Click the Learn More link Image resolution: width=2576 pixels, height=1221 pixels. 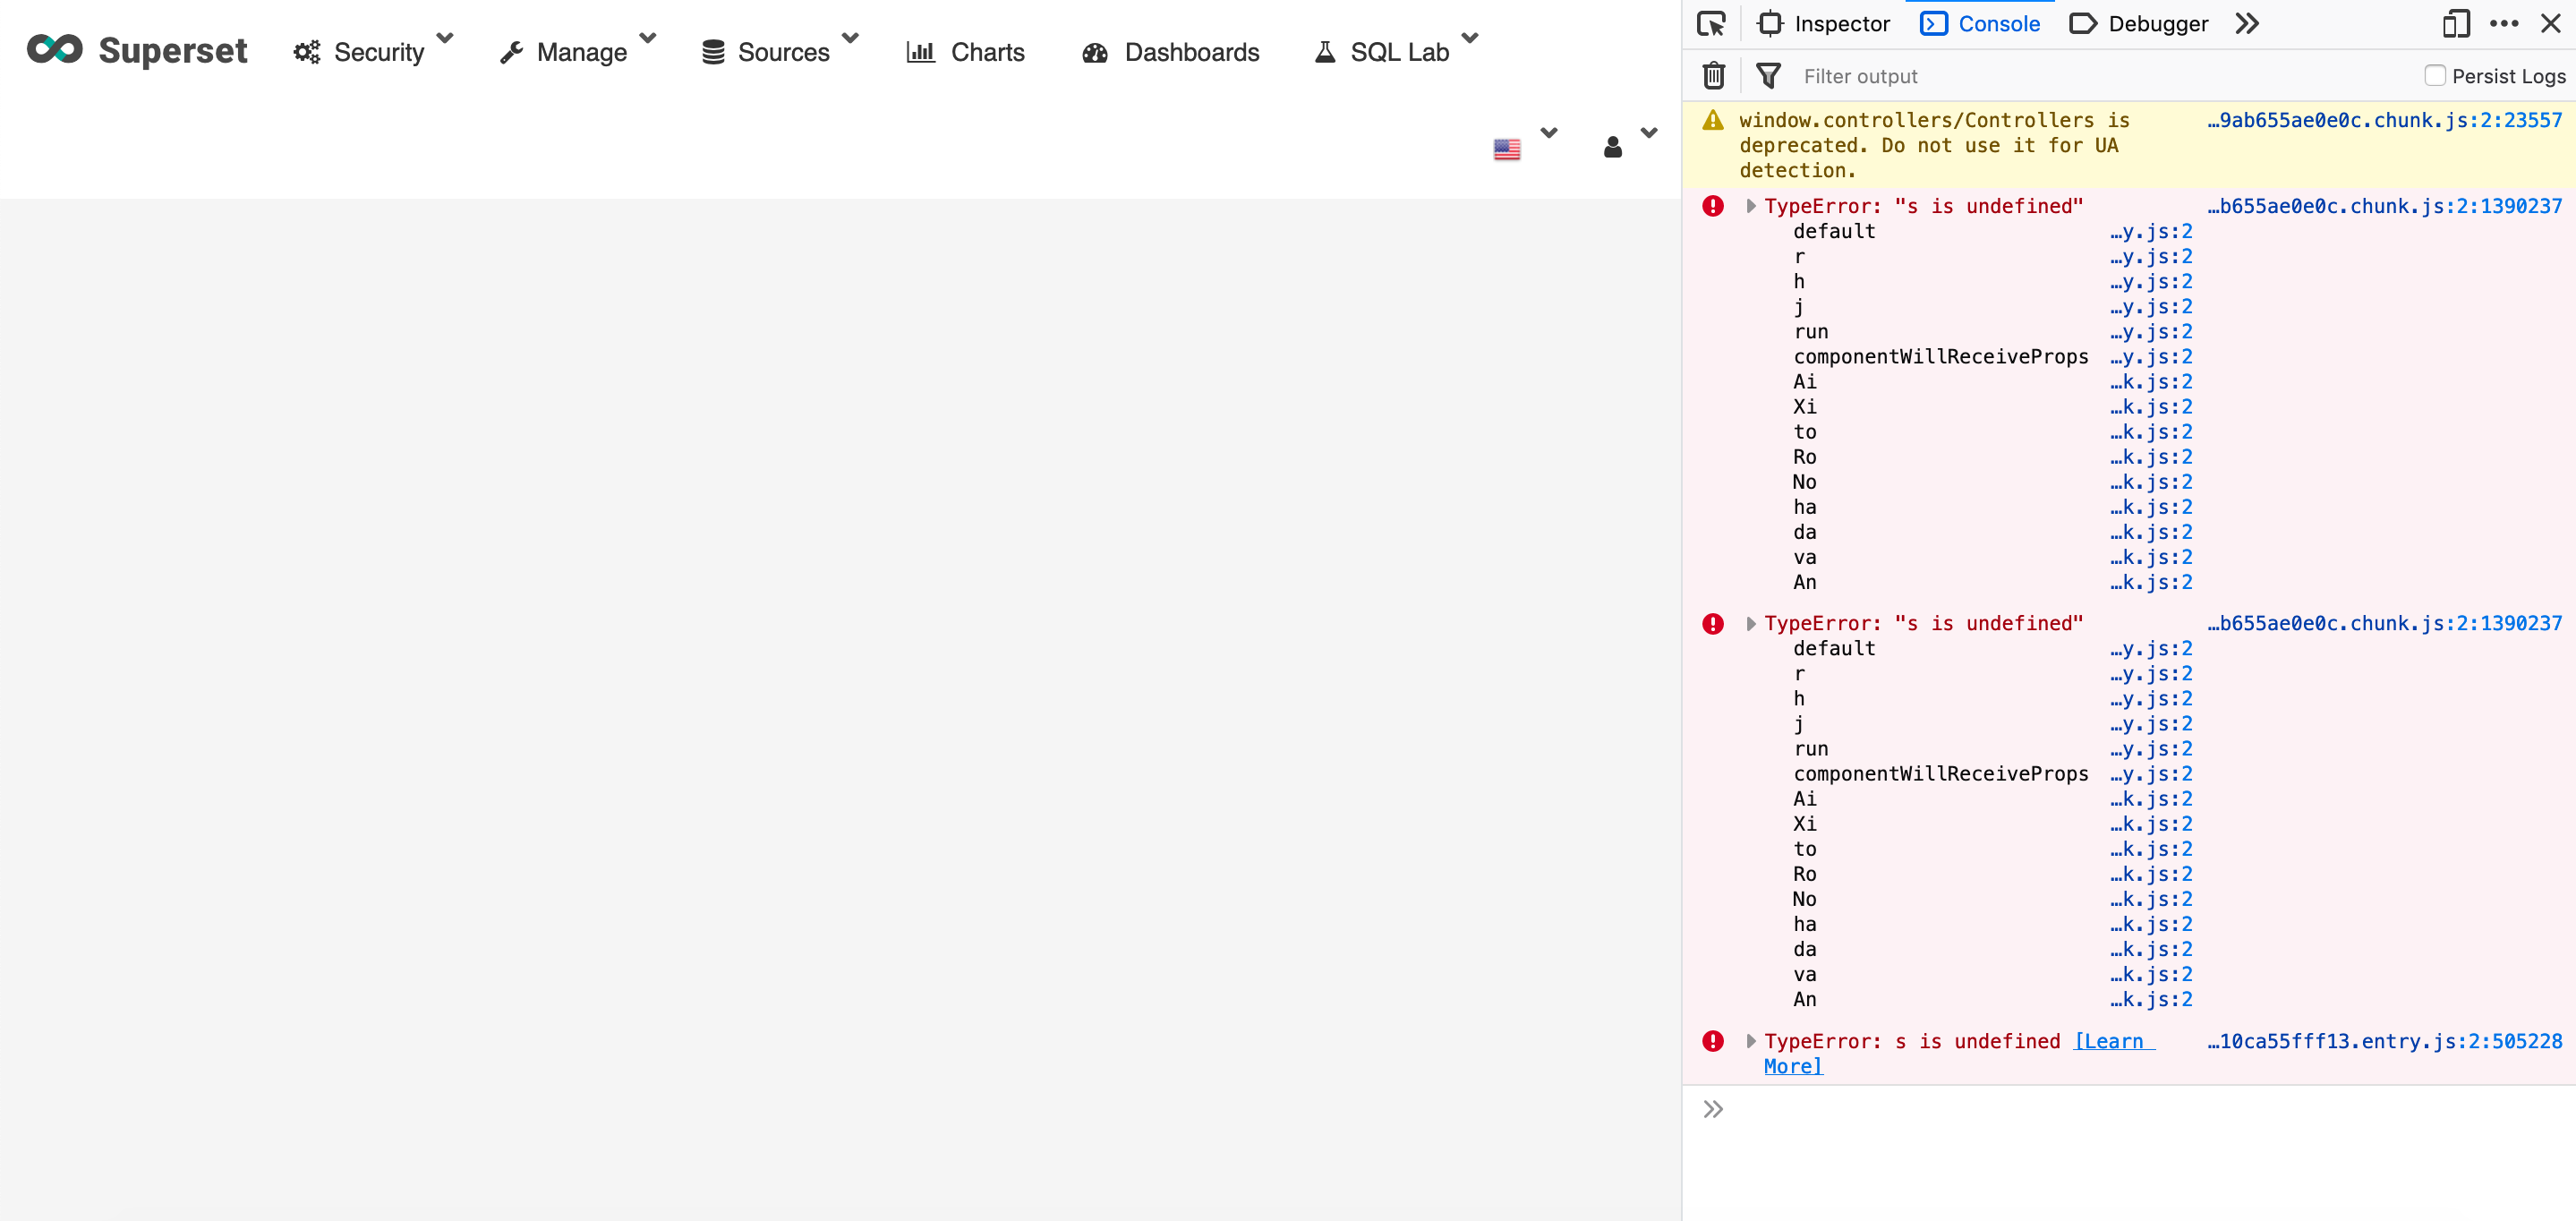(2112, 1041)
